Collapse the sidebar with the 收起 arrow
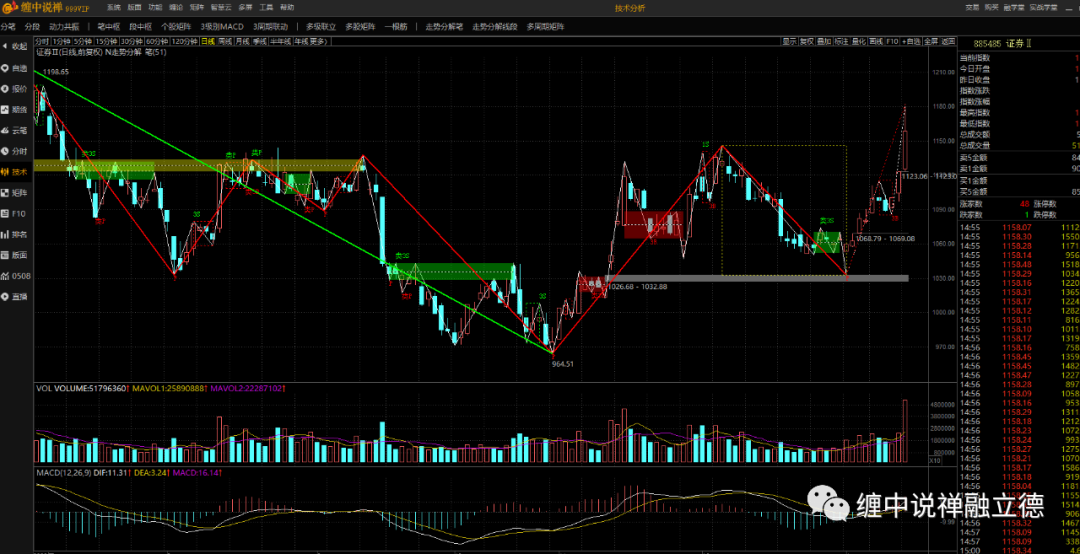 click(5, 46)
